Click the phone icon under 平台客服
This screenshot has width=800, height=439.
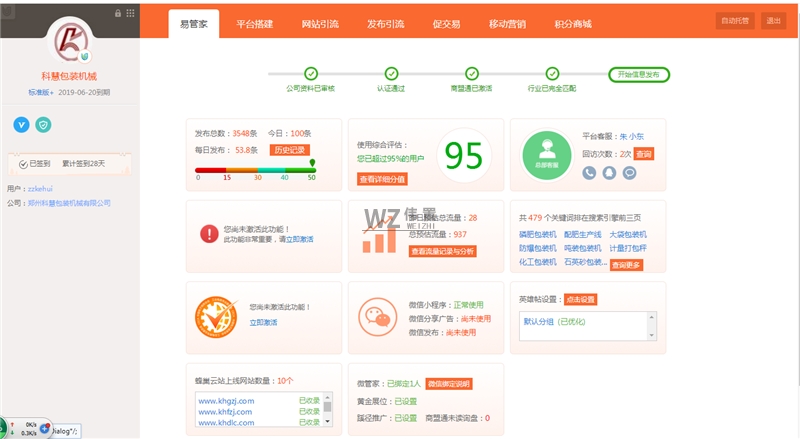pos(590,172)
